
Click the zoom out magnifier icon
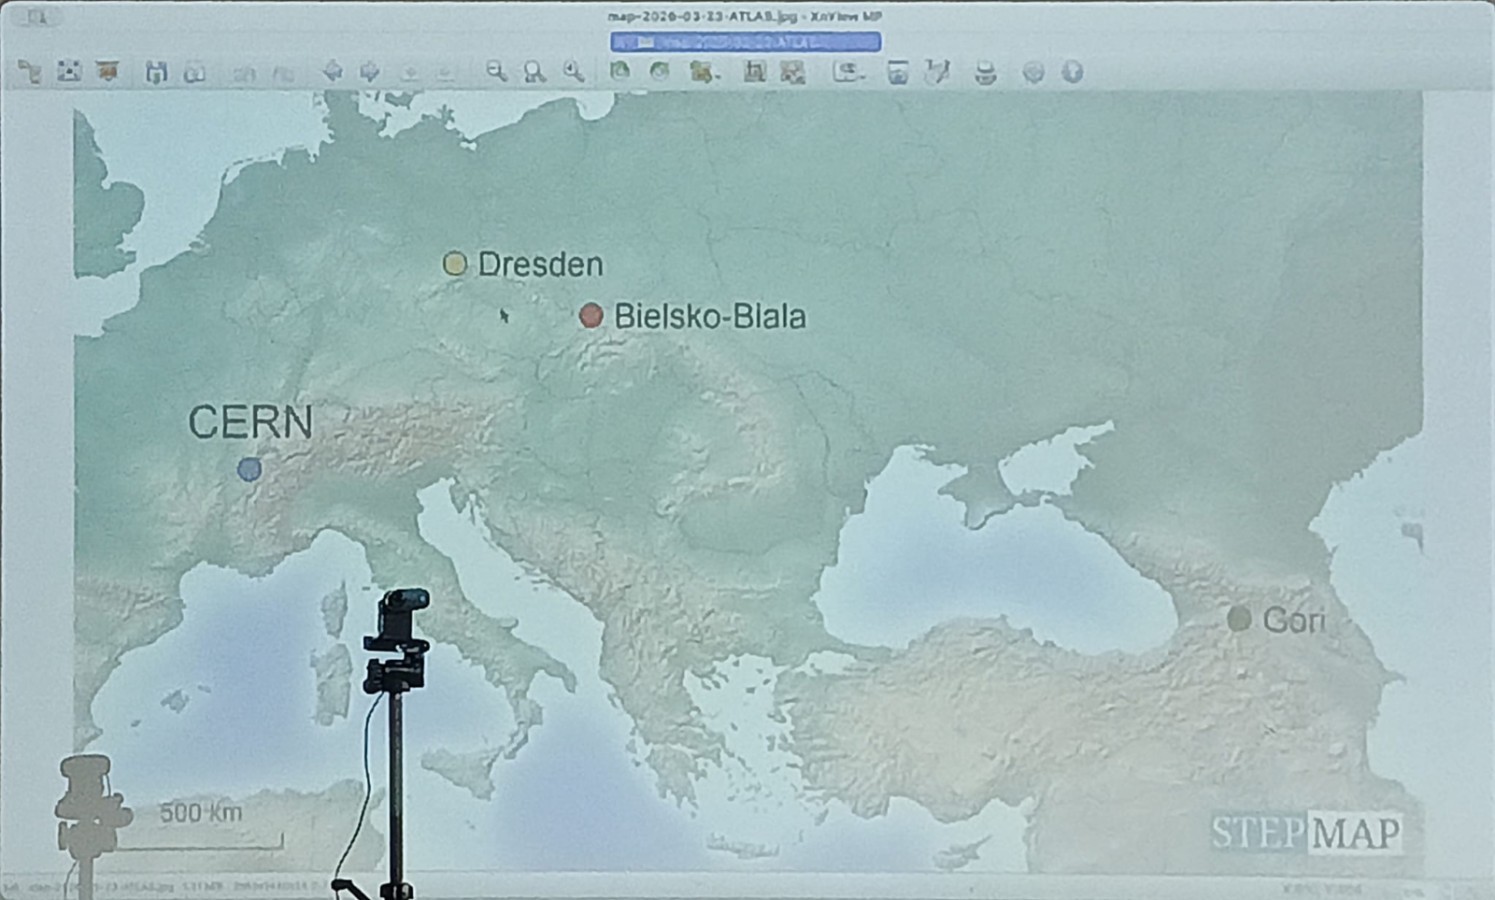tap(495, 72)
